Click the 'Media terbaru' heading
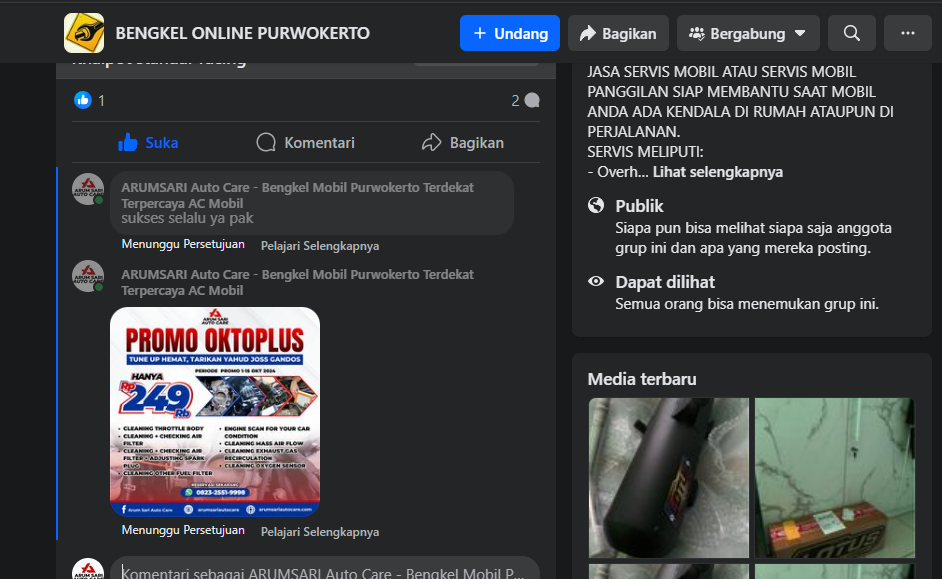Viewport: 942px width, 579px height. coord(642,379)
